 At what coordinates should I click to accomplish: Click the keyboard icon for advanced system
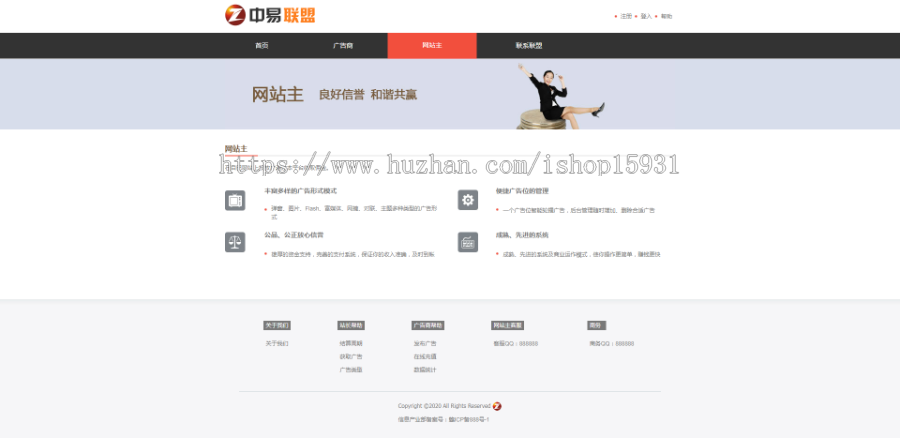tap(468, 242)
